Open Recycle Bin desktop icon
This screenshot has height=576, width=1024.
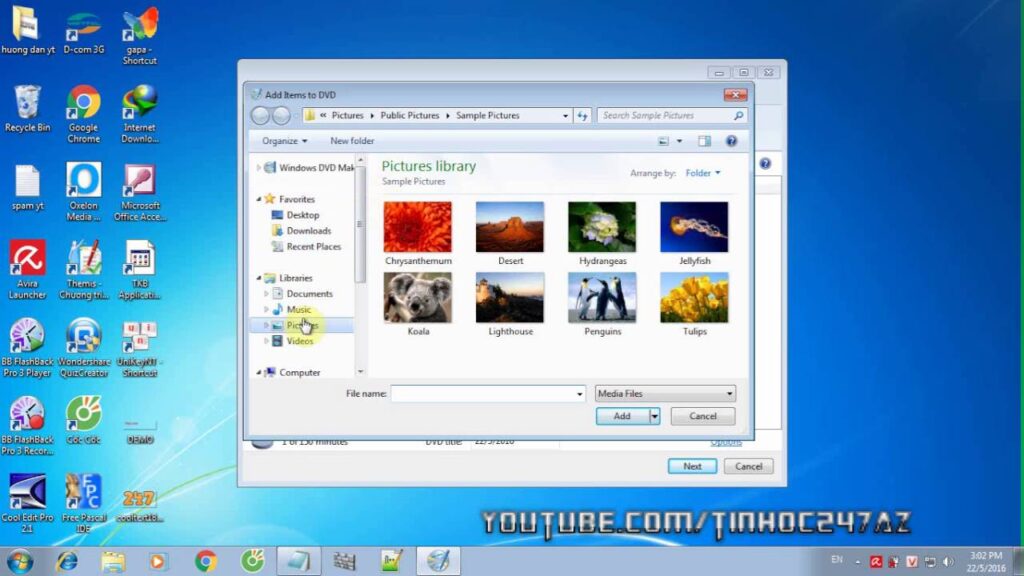(x=27, y=108)
